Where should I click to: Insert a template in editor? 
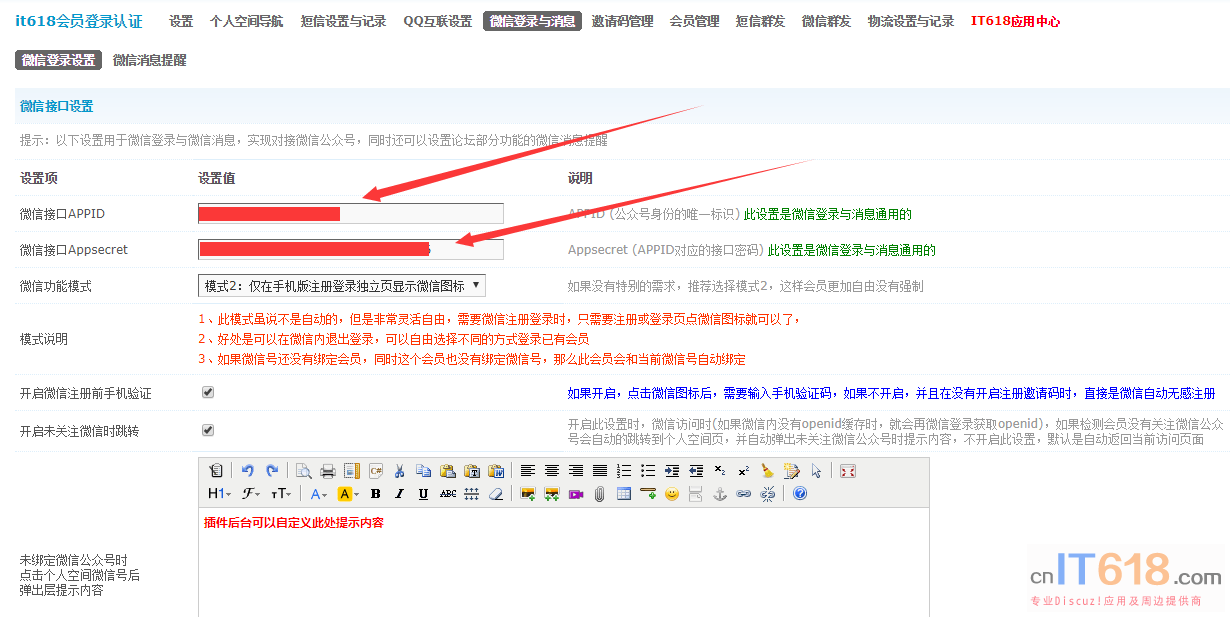click(x=352, y=471)
